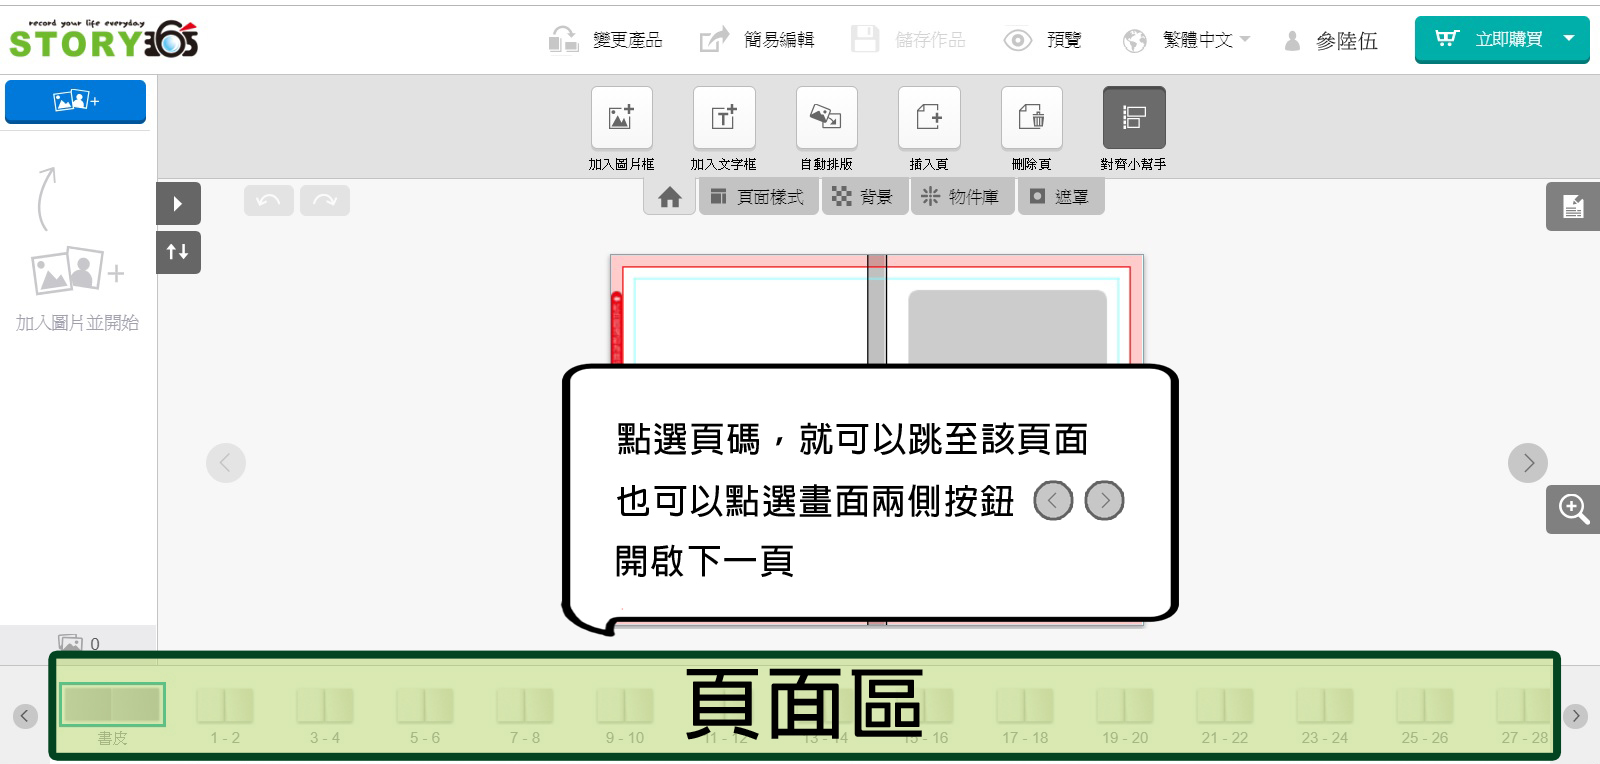Click the 加入圖片框 add image frame icon
Image resolution: width=1600 pixels, height=764 pixels.
click(x=621, y=118)
